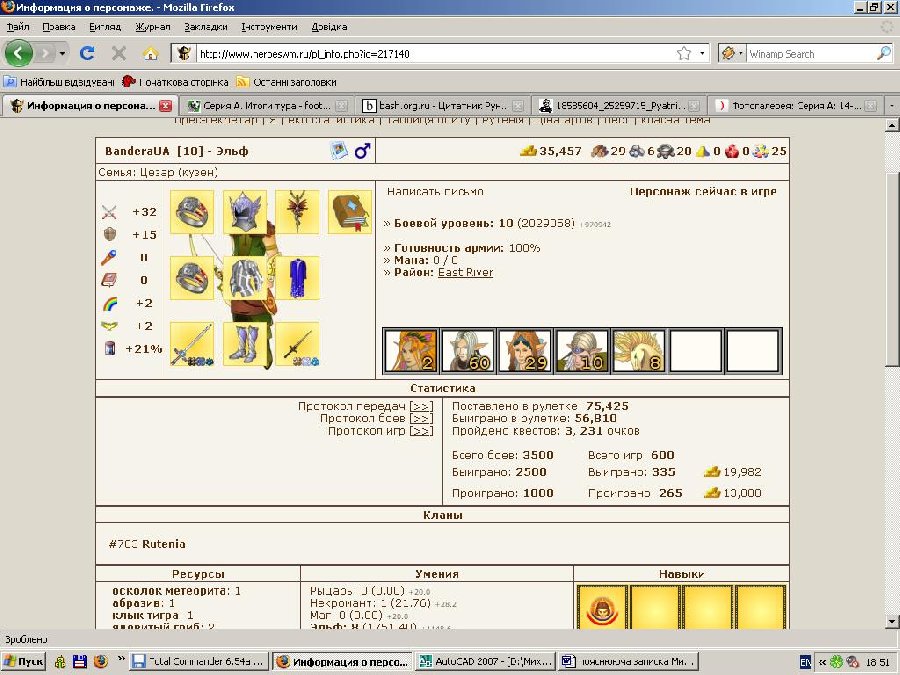The height and width of the screenshot is (675, 900).
Task: Open the Довідка menu
Action: 329,26
